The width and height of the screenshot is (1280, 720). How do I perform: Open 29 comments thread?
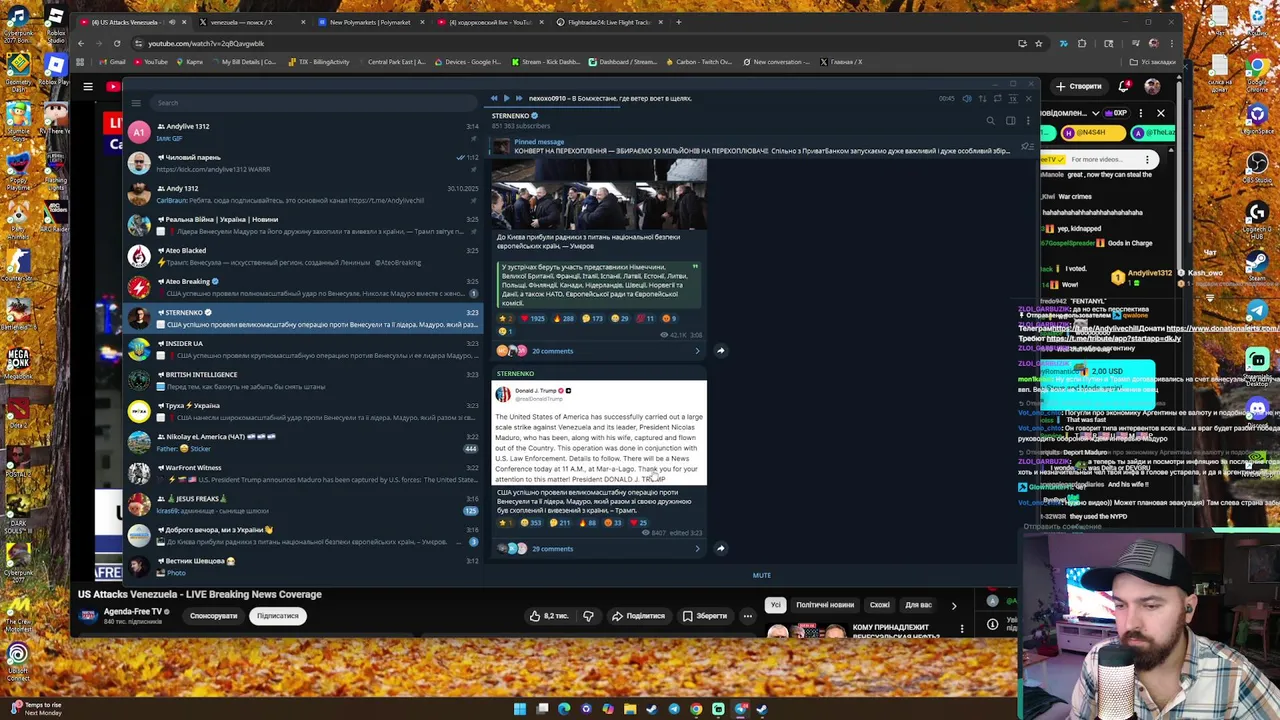[599, 548]
